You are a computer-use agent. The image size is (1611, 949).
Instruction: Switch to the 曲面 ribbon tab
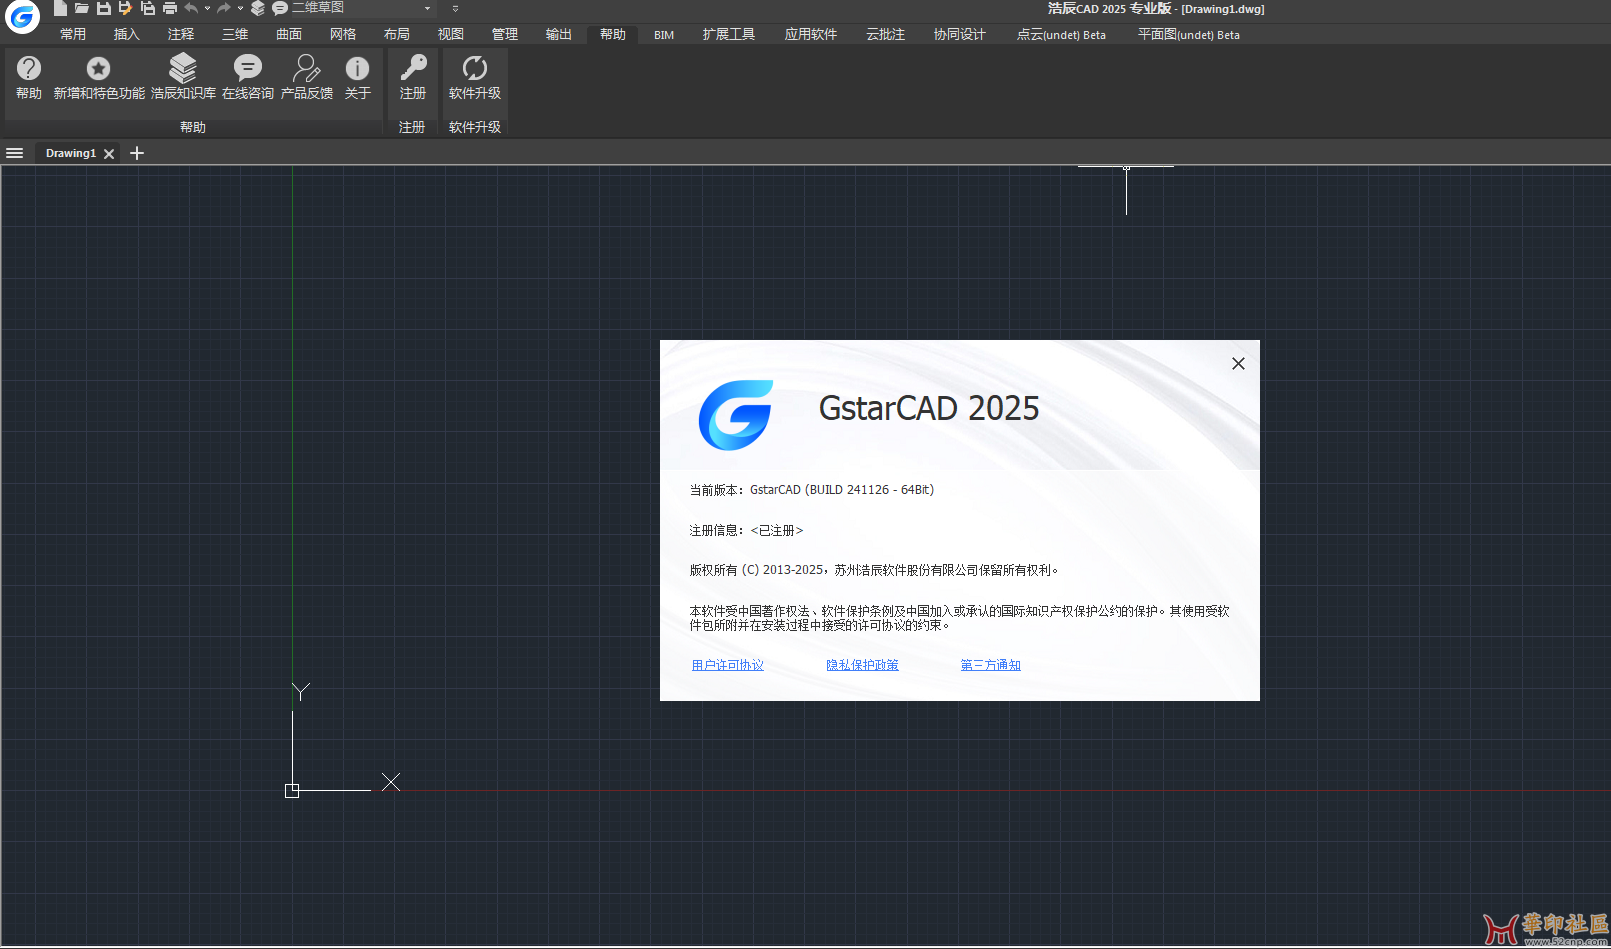tap(289, 34)
